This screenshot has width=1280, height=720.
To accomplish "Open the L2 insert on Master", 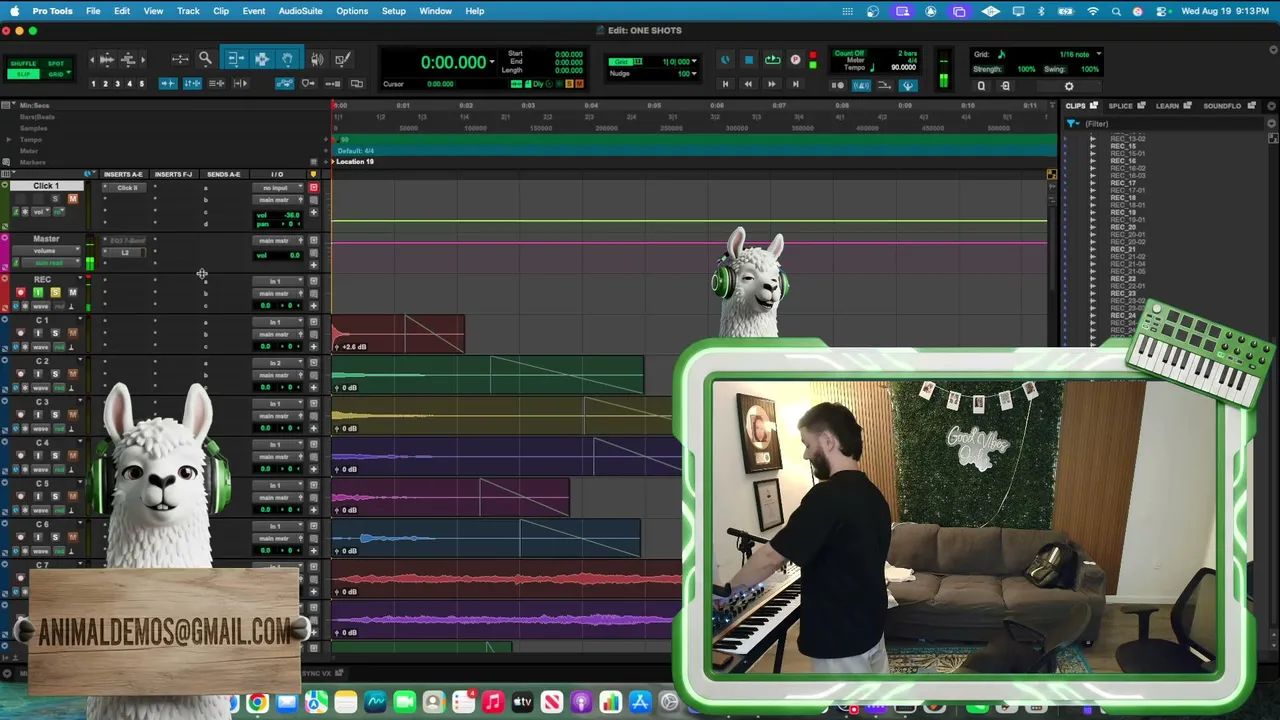I will (125, 253).
